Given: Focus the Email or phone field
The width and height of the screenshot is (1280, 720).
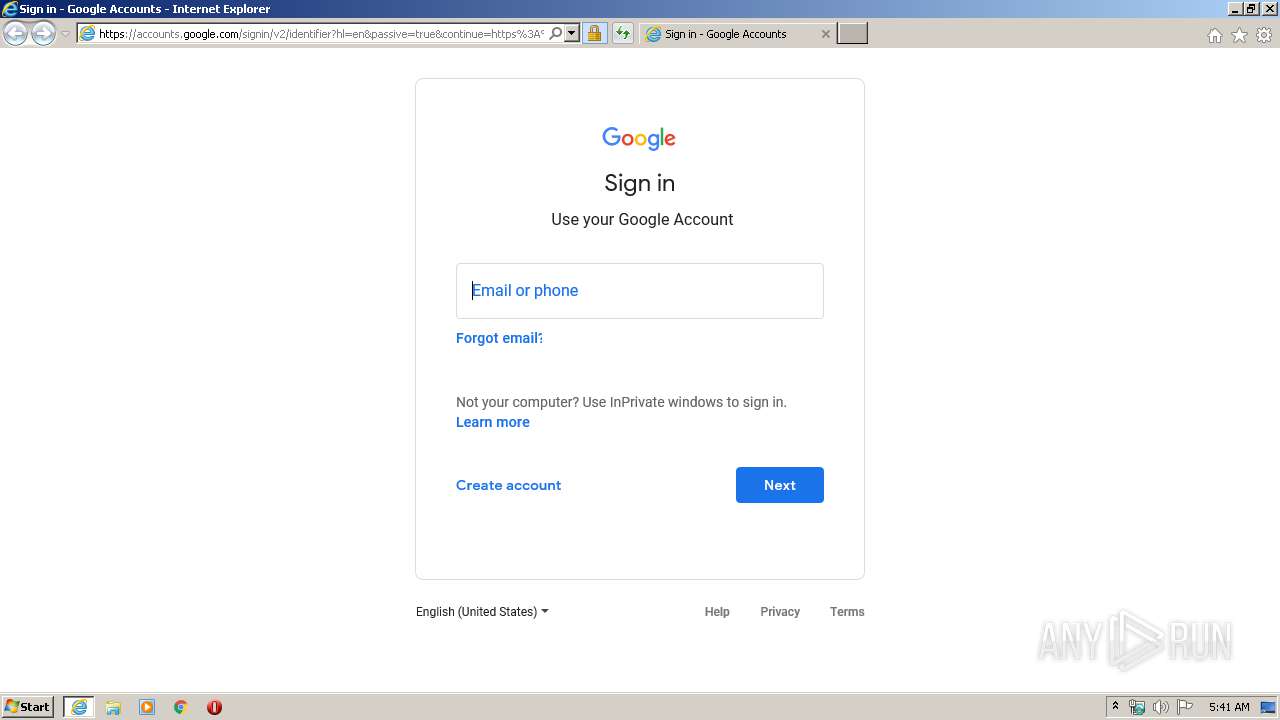Looking at the screenshot, I should [x=640, y=291].
